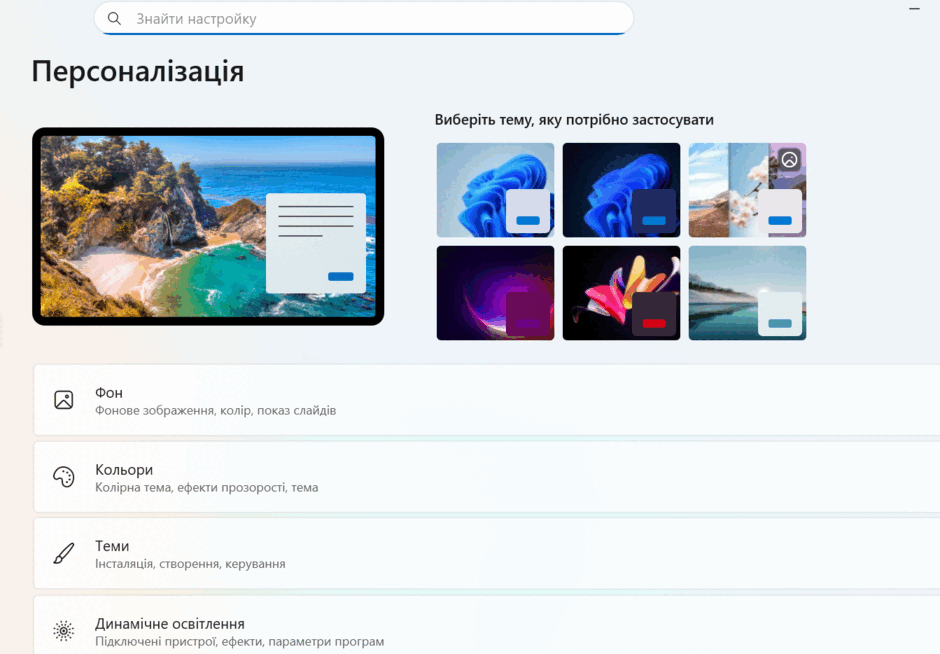Open the Кольори settings section
The image size is (940, 654).
(487, 477)
